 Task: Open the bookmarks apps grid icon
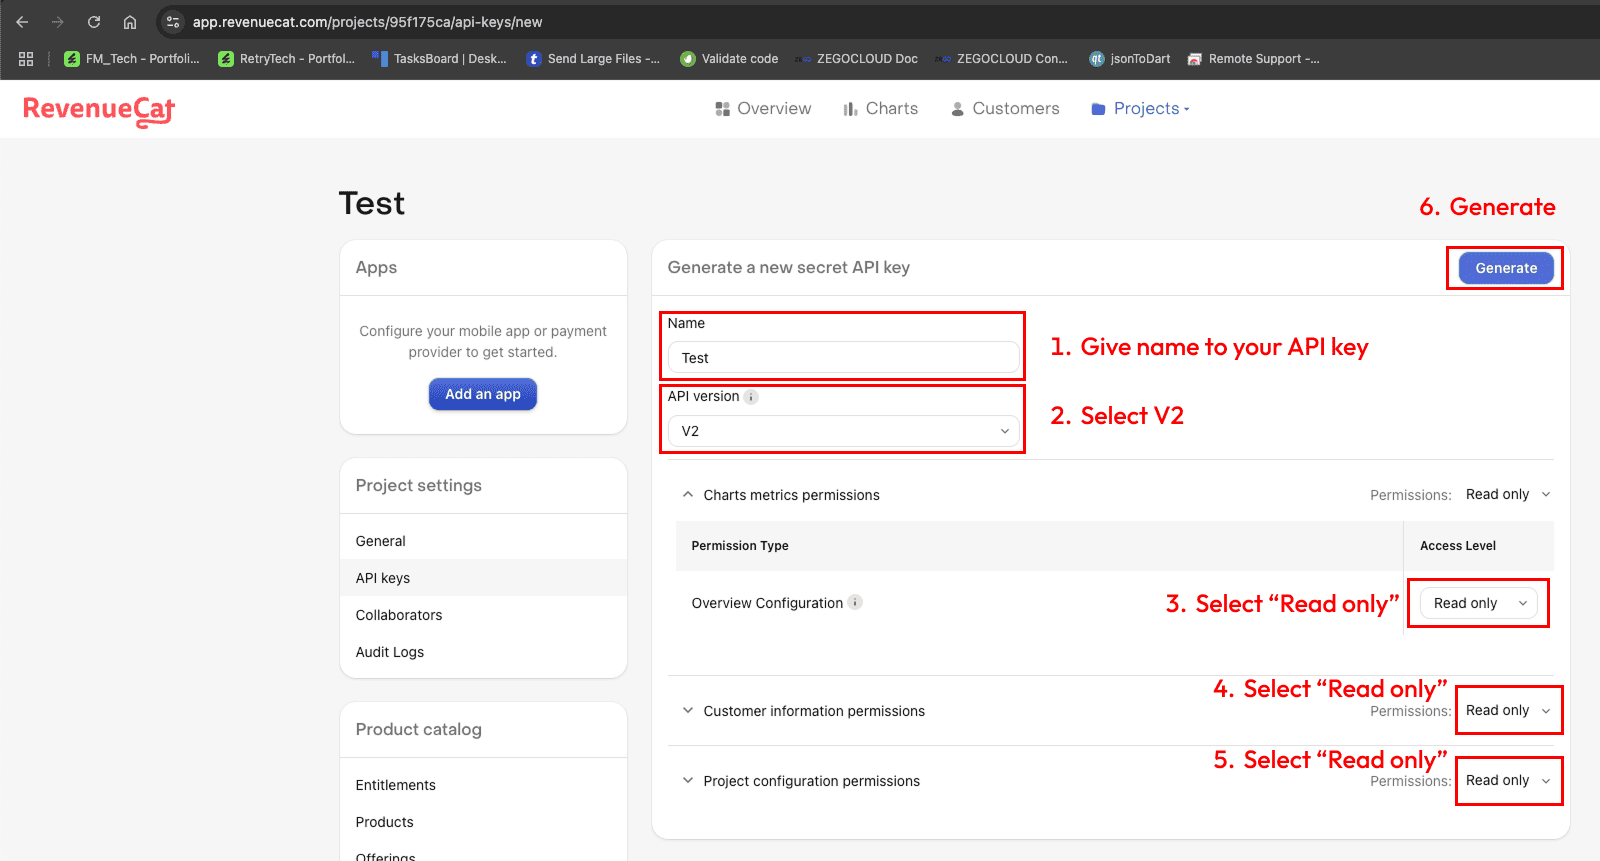[26, 59]
